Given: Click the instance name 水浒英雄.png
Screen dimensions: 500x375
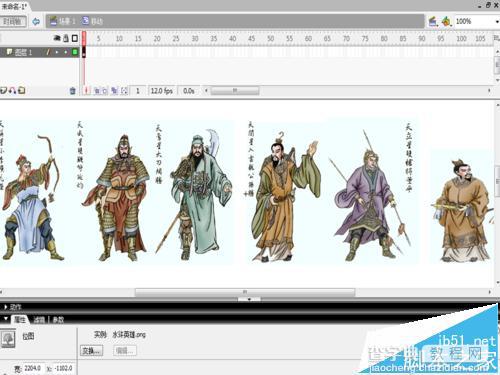Looking at the screenshot, I should coord(129,334).
